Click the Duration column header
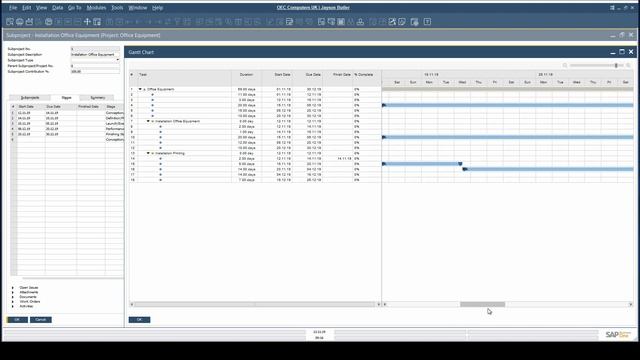The height and width of the screenshot is (360, 640). [x=247, y=75]
